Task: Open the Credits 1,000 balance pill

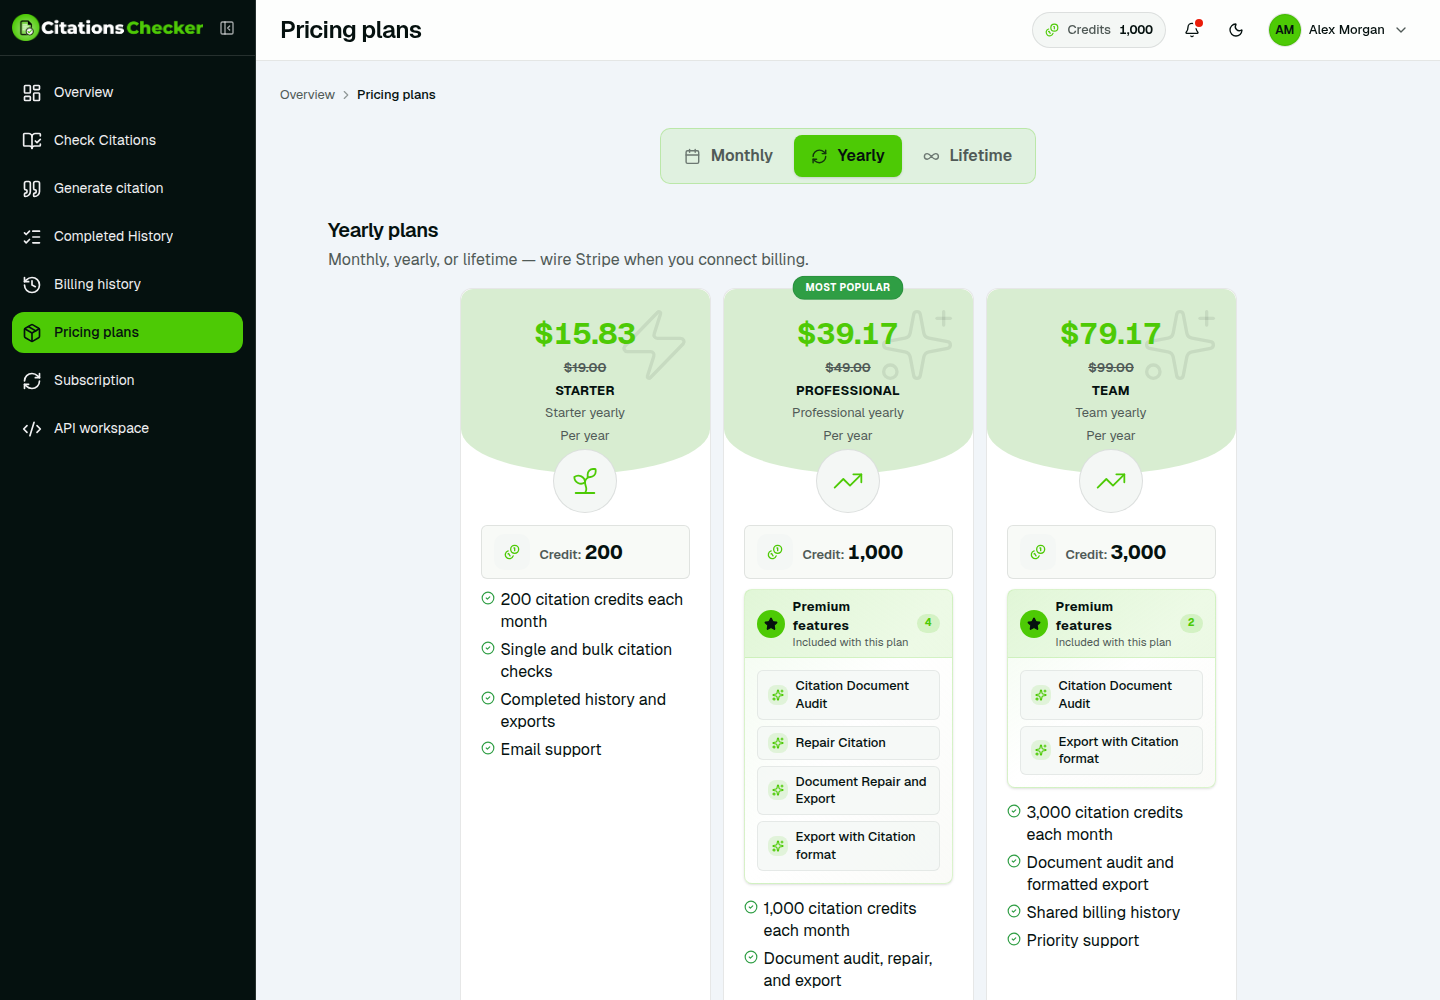Action: click(1099, 30)
